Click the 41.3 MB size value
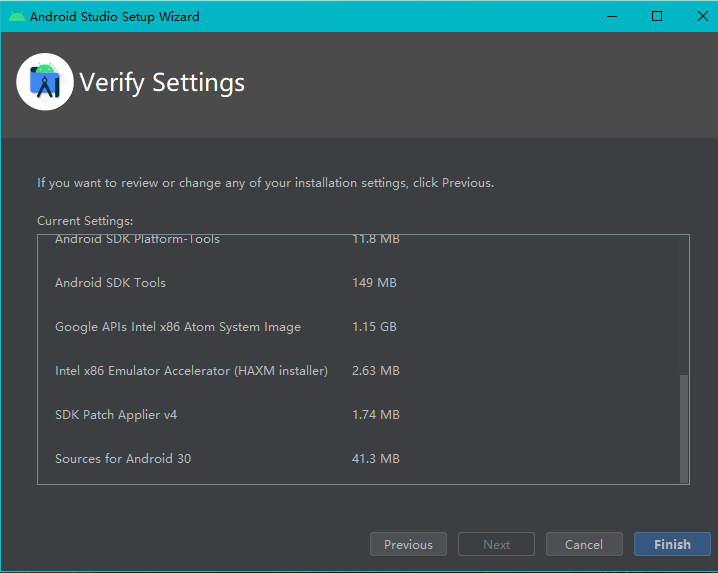The width and height of the screenshot is (718, 573). (375, 458)
